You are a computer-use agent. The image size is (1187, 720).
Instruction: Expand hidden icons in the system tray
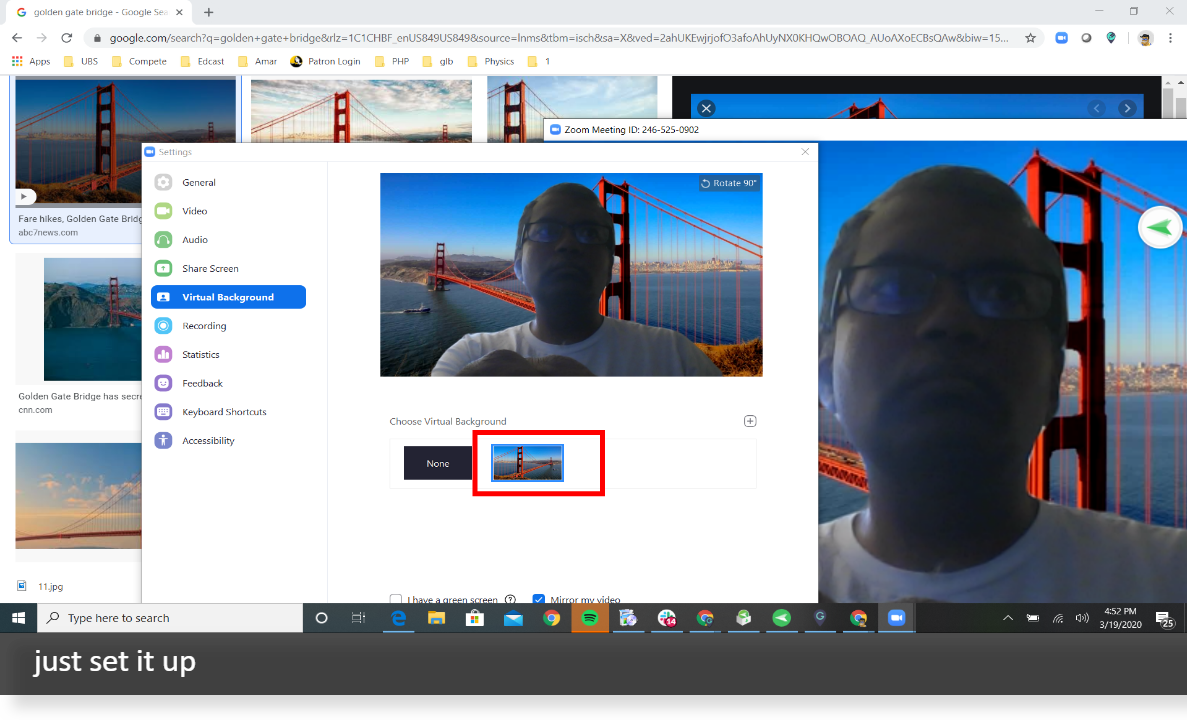[1008, 617]
